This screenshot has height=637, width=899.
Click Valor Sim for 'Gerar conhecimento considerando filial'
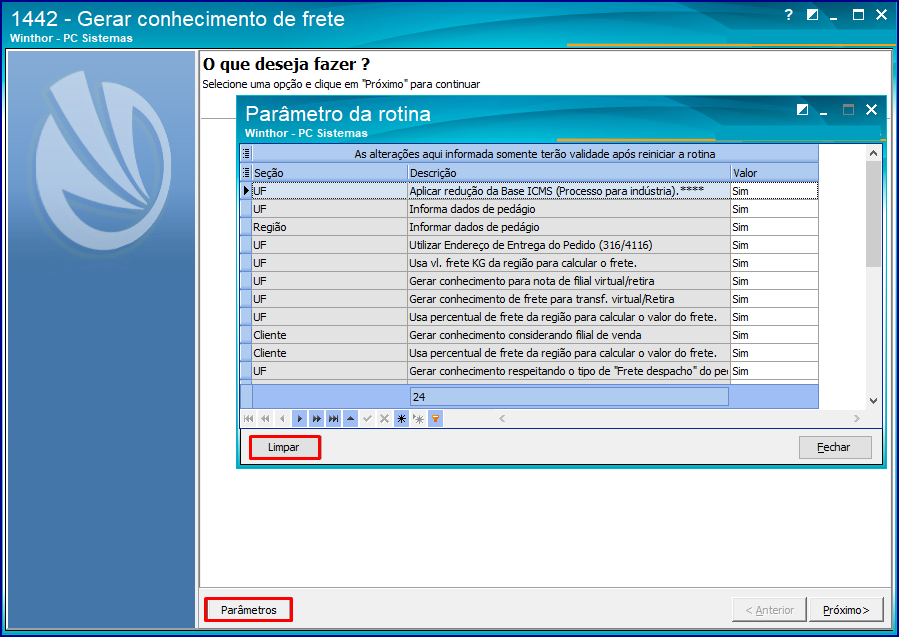[x=775, y=335]
